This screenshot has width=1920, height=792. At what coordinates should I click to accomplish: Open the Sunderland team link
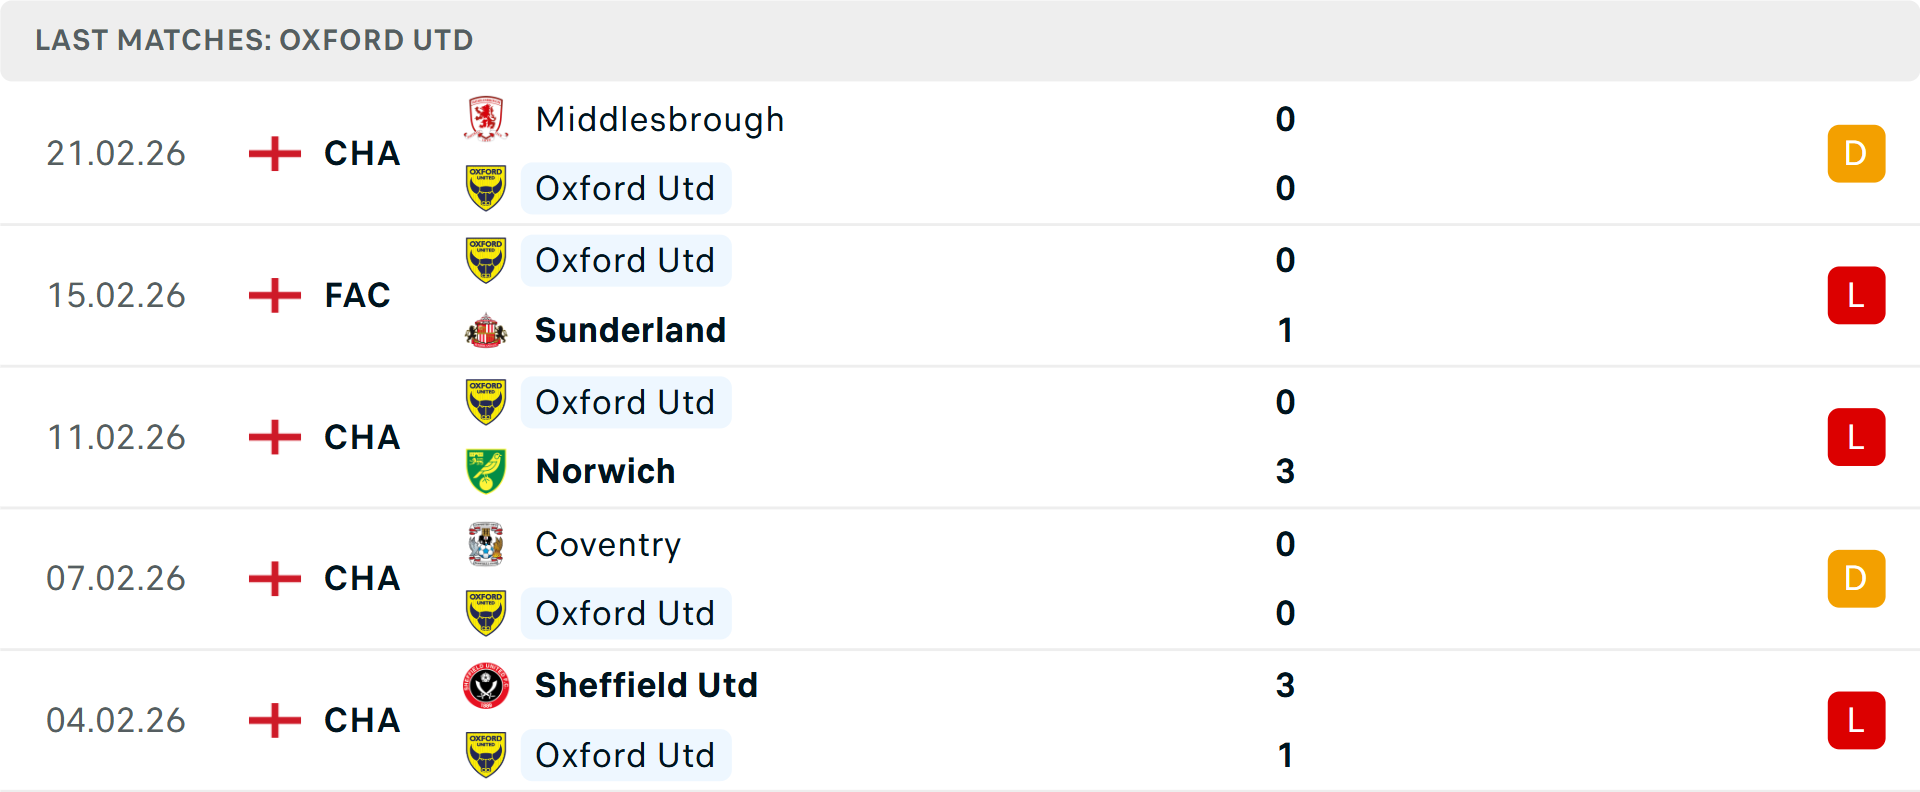coord(630,330)
